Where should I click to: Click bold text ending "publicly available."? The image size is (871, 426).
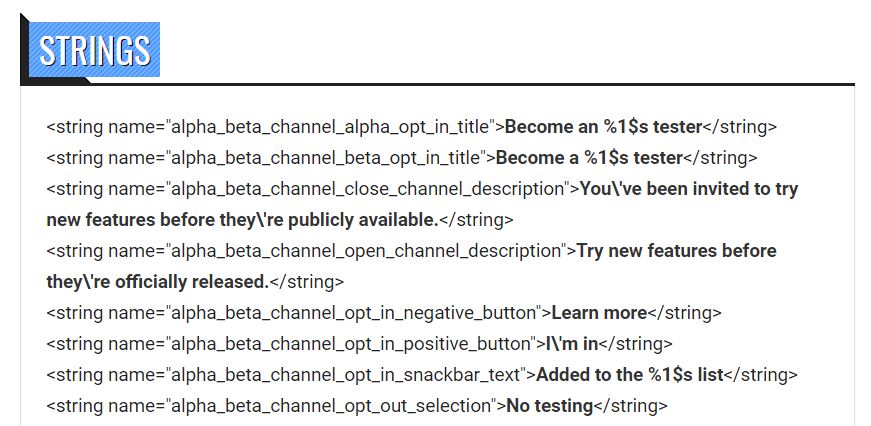click(x=242, y=220)
